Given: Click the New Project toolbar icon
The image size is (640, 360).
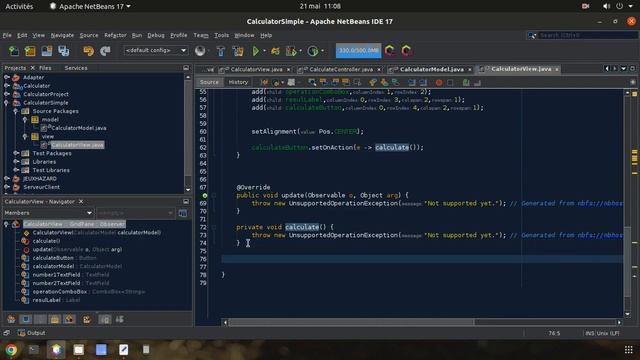Looking at the screenshot, I should 30,51.
